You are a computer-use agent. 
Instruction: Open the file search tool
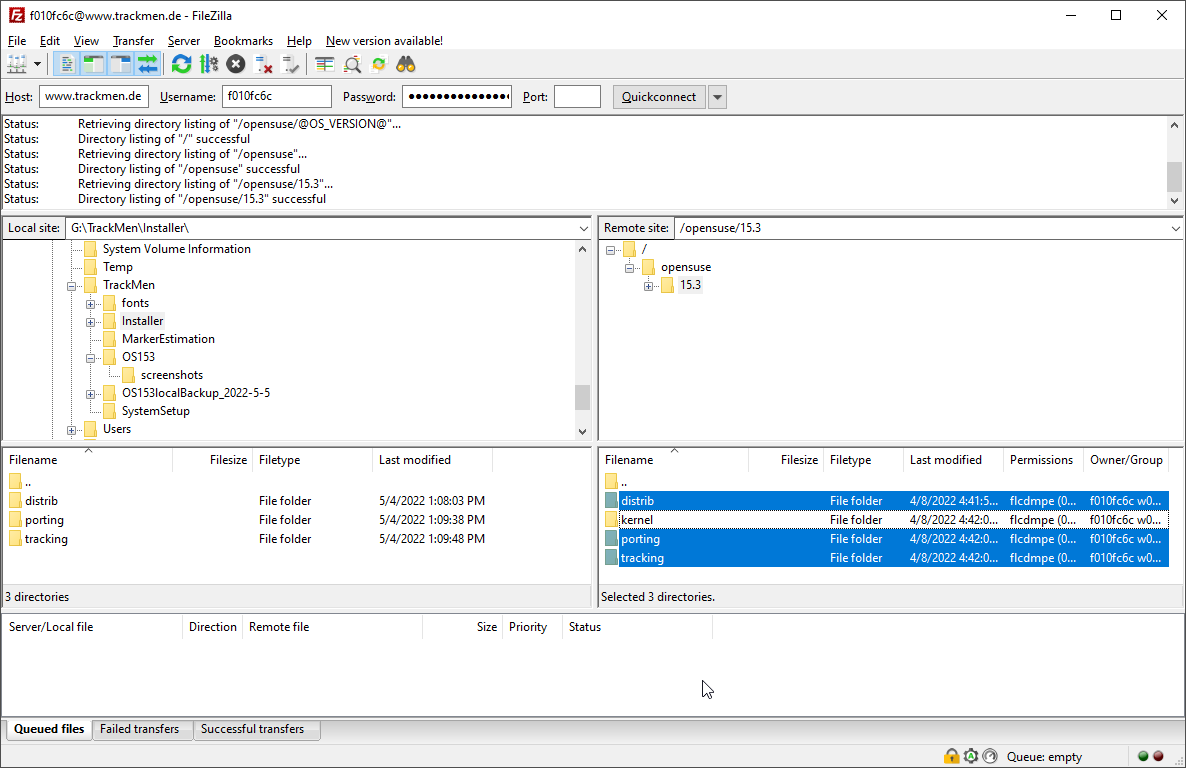click(x=406, y=62)
